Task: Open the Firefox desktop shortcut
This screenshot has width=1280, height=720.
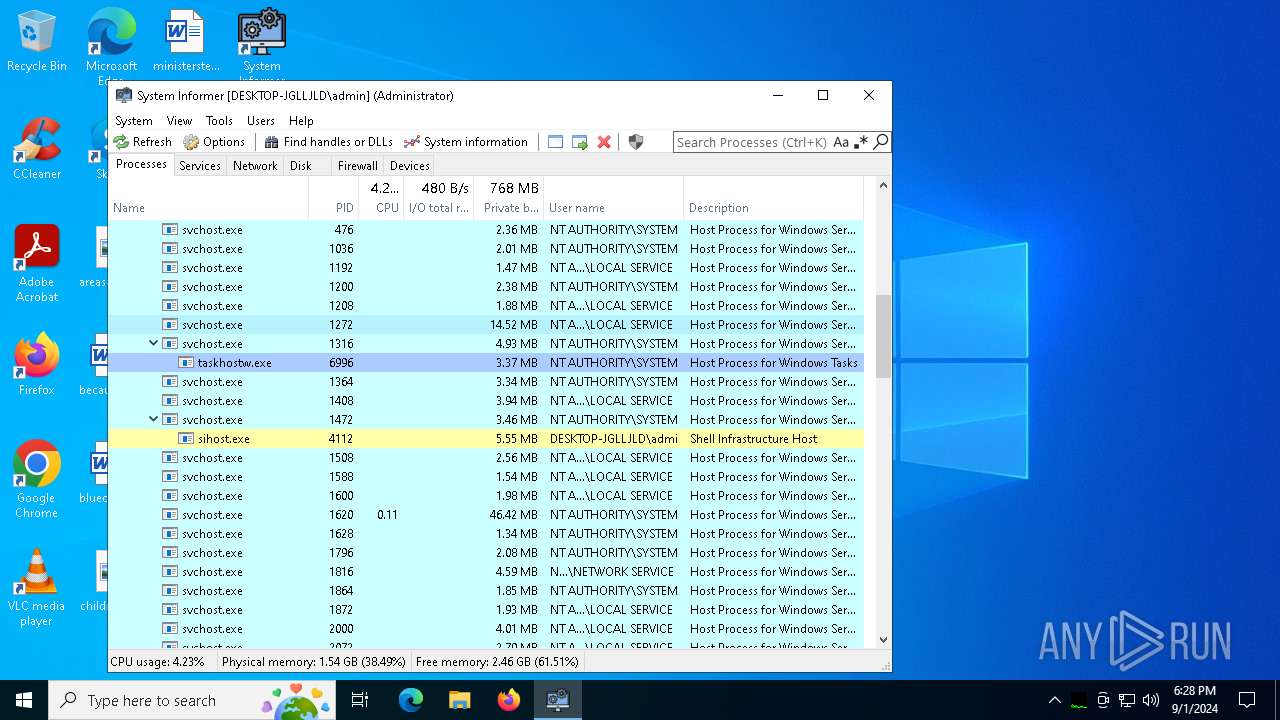Action: (37, 365)
